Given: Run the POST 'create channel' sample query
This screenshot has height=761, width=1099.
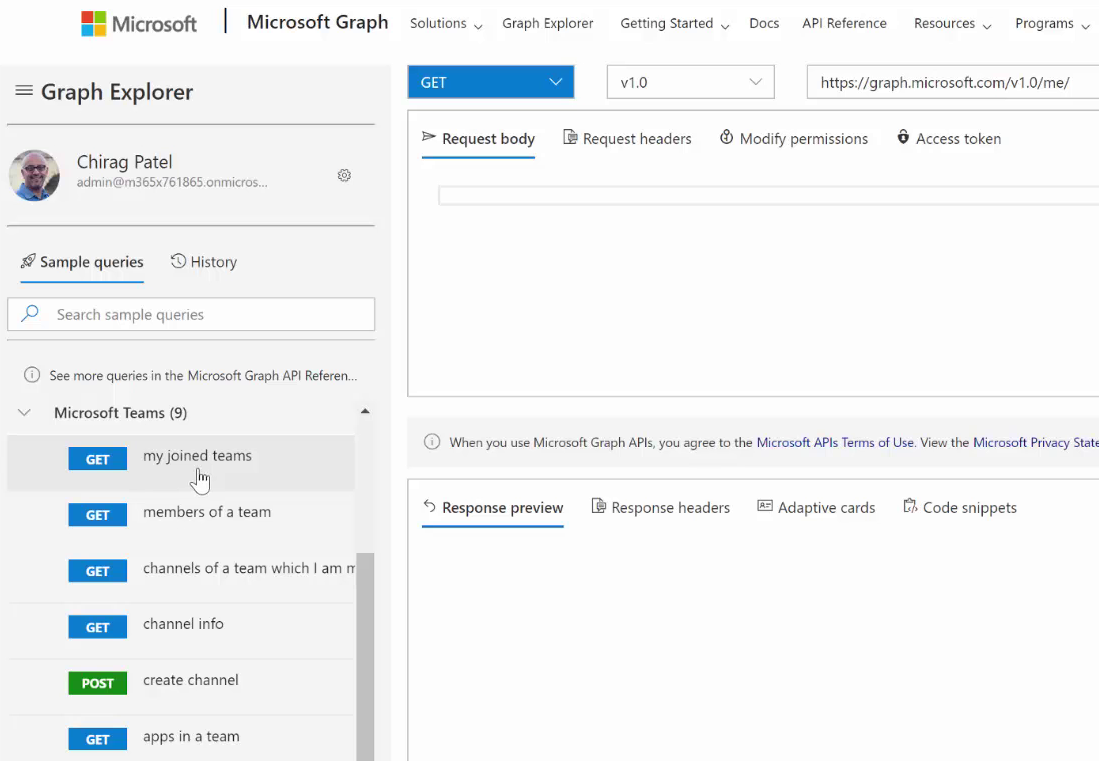Looking at the screenshot, I should (181, 687).
